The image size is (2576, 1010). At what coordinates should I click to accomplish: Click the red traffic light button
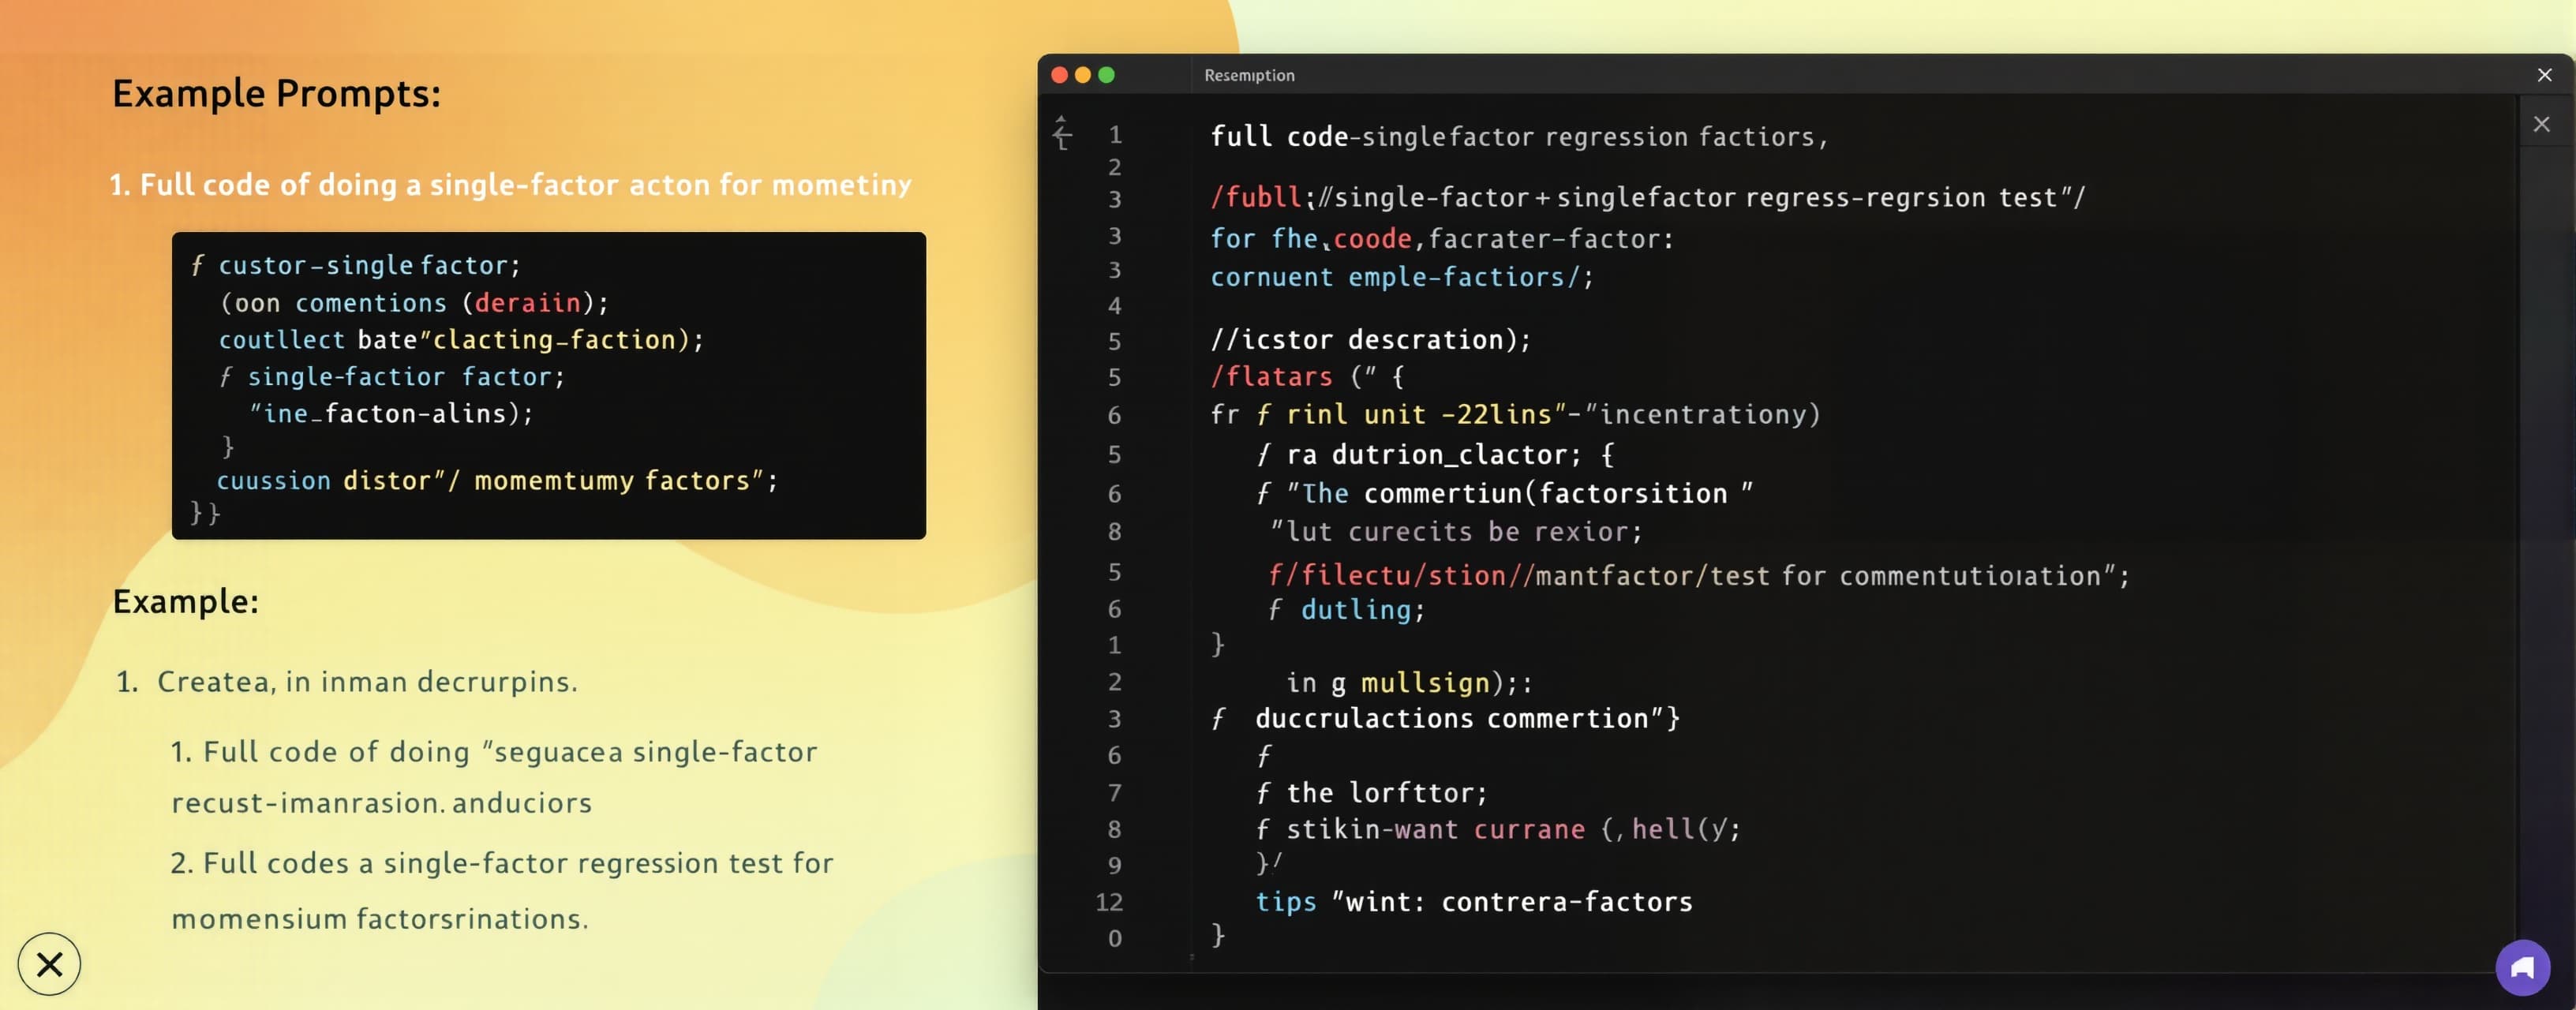pyautogui.click(x=1059, y=75)
